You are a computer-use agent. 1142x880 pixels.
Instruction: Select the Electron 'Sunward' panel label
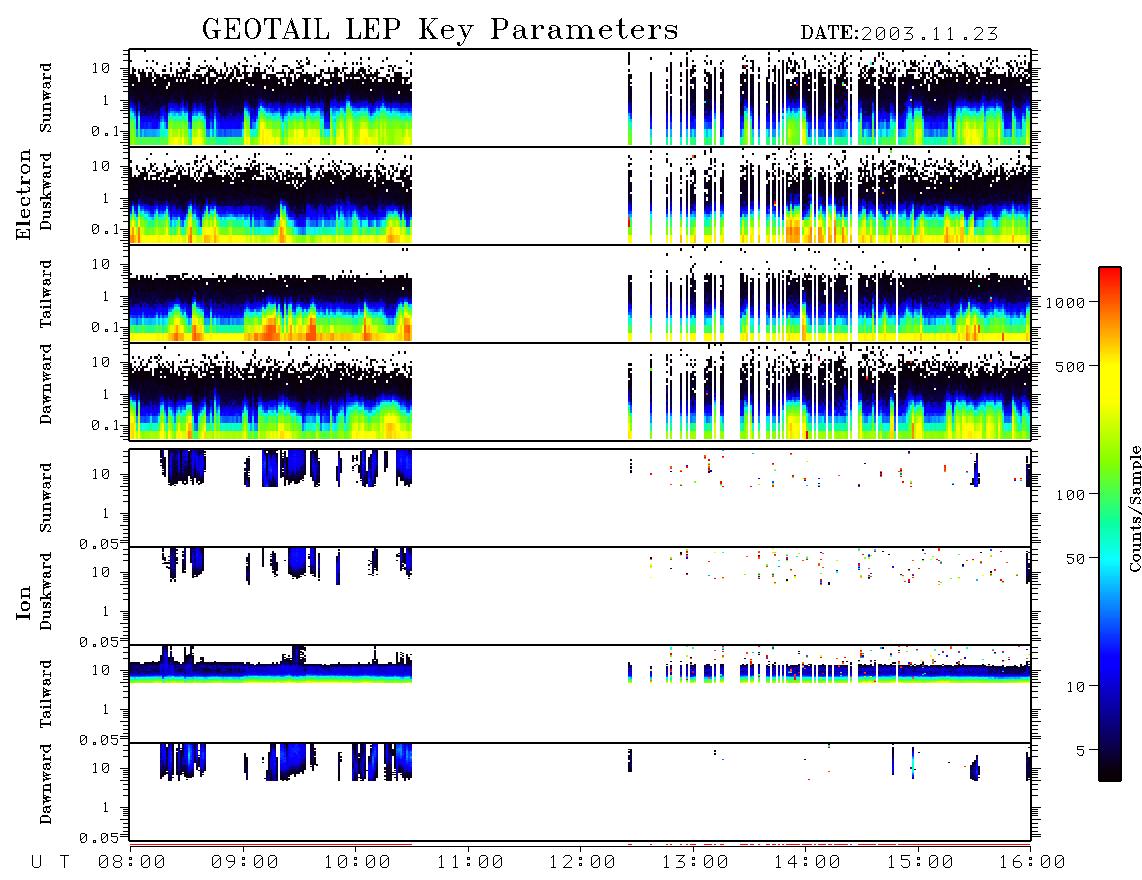tap(46, 98)
